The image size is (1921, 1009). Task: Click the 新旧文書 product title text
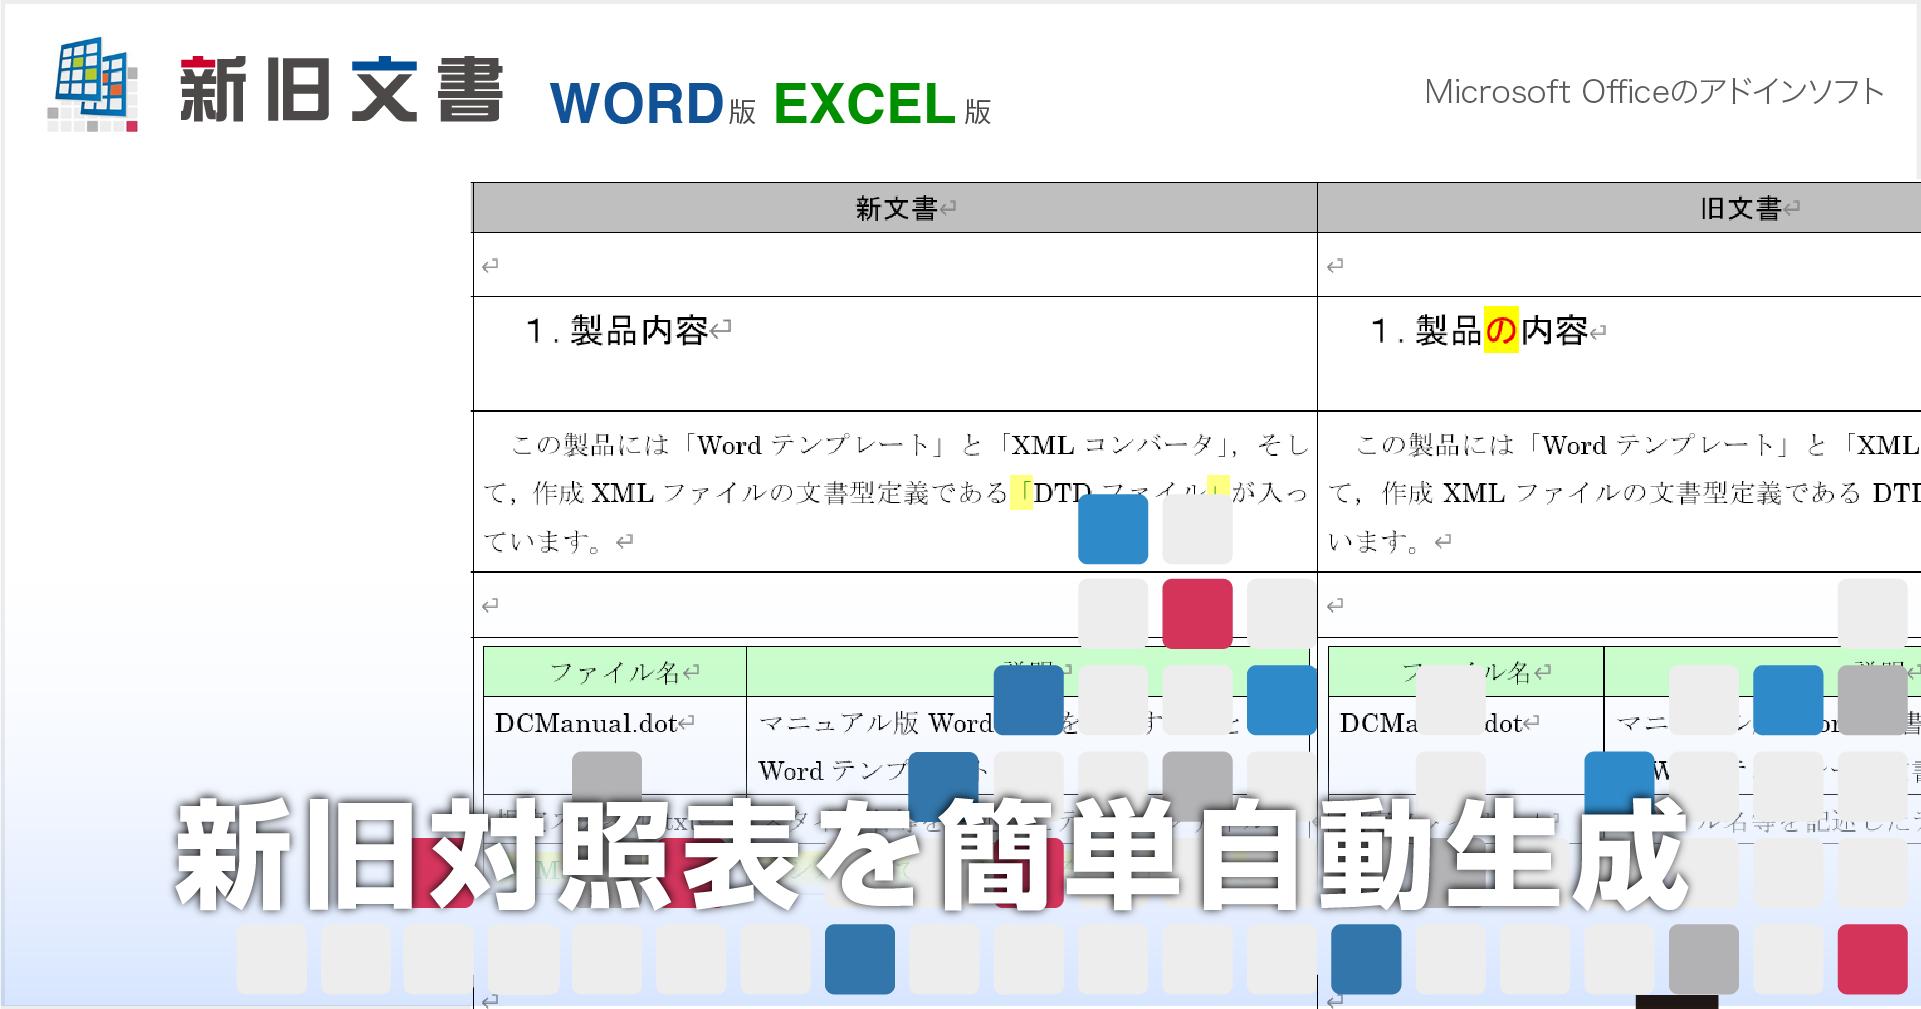click(x=341, y=91)
